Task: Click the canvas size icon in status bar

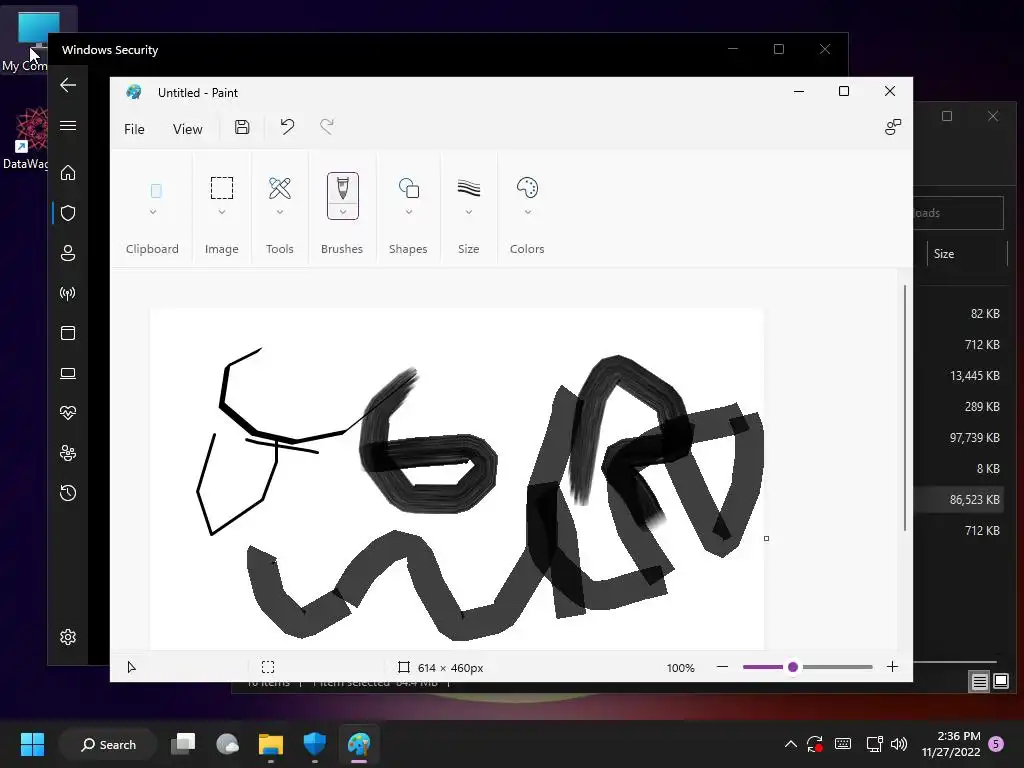Action: [404, 667]
